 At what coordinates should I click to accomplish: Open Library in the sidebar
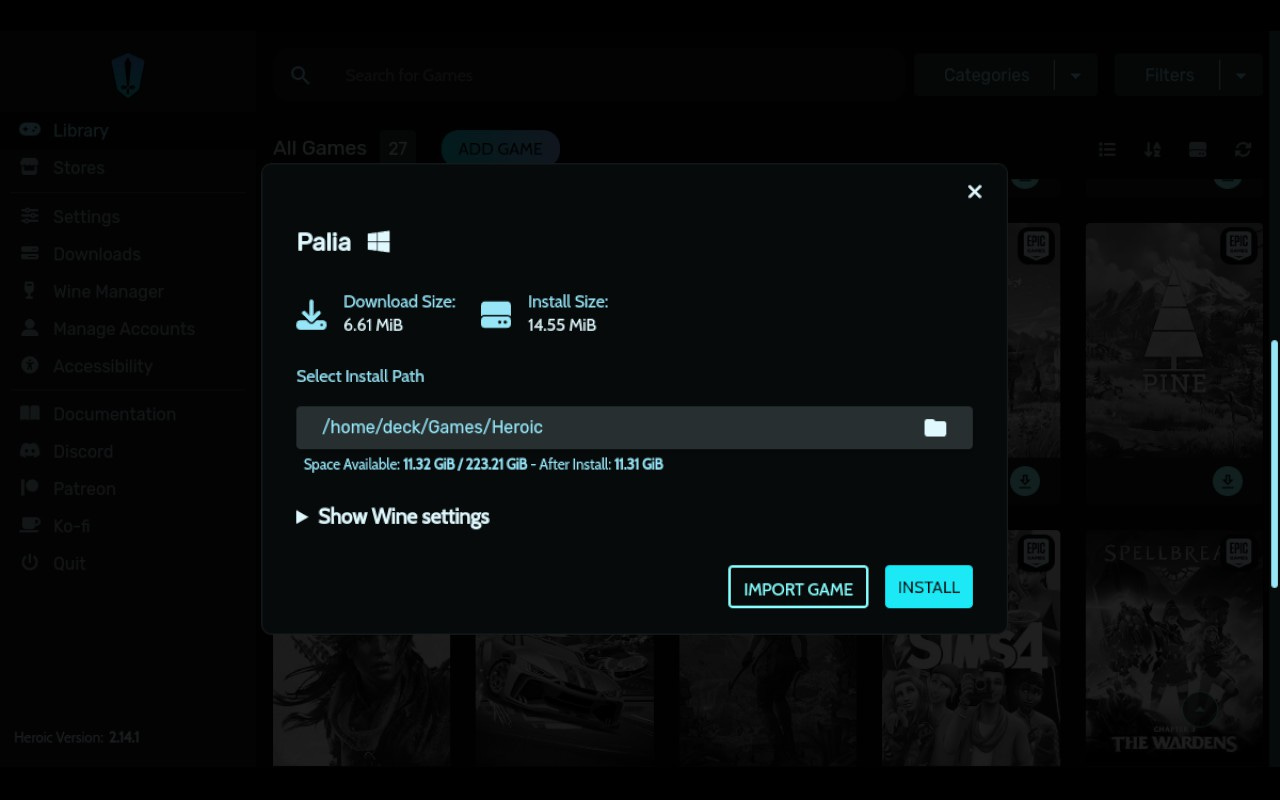[x=80, y=130]
